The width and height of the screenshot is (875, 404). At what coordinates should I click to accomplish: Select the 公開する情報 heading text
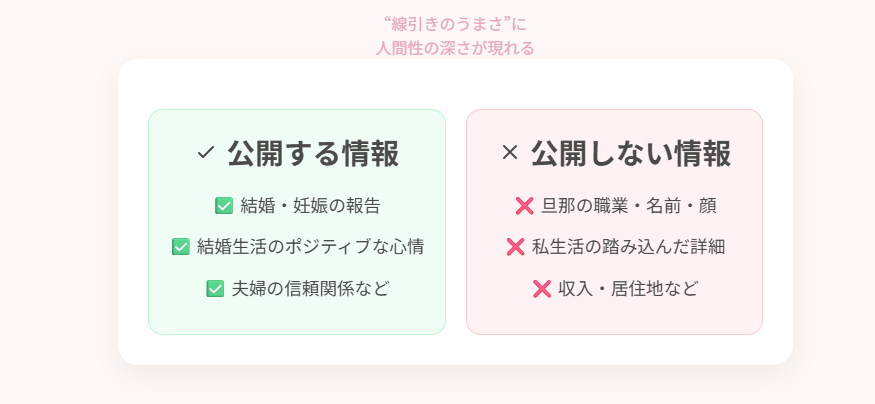tap(313, 153)
